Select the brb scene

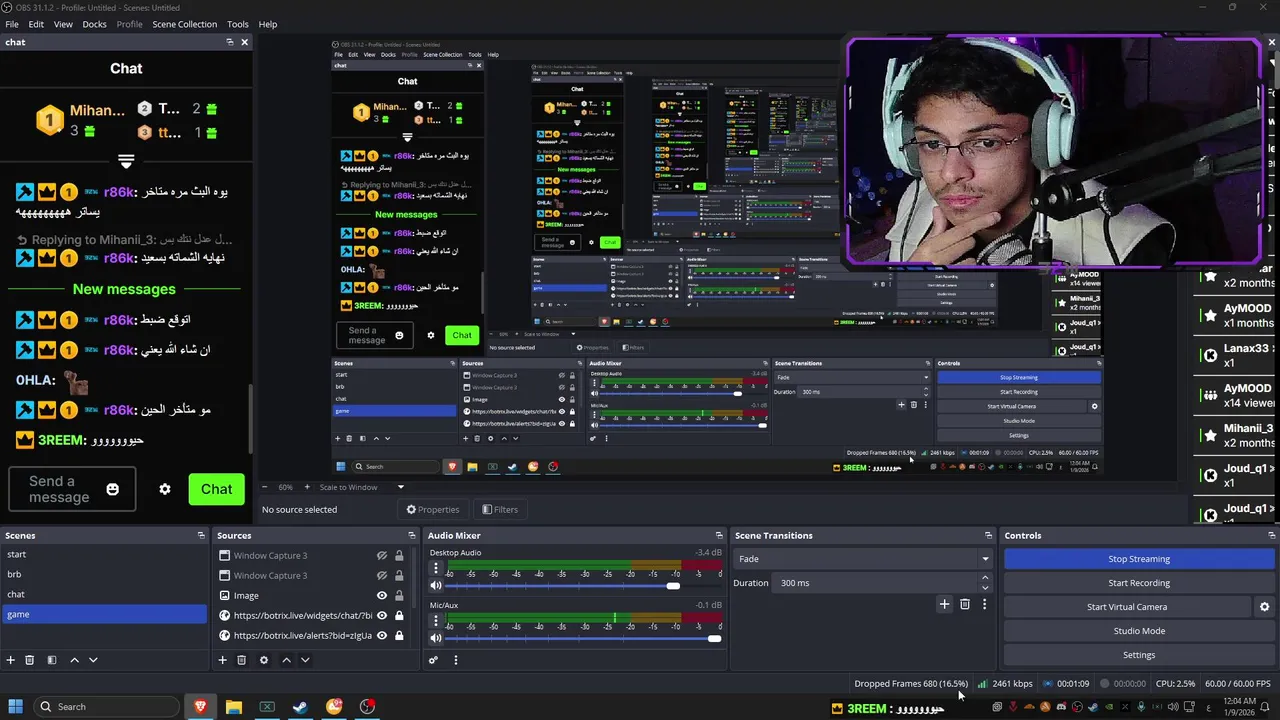(x=103, y=574)
